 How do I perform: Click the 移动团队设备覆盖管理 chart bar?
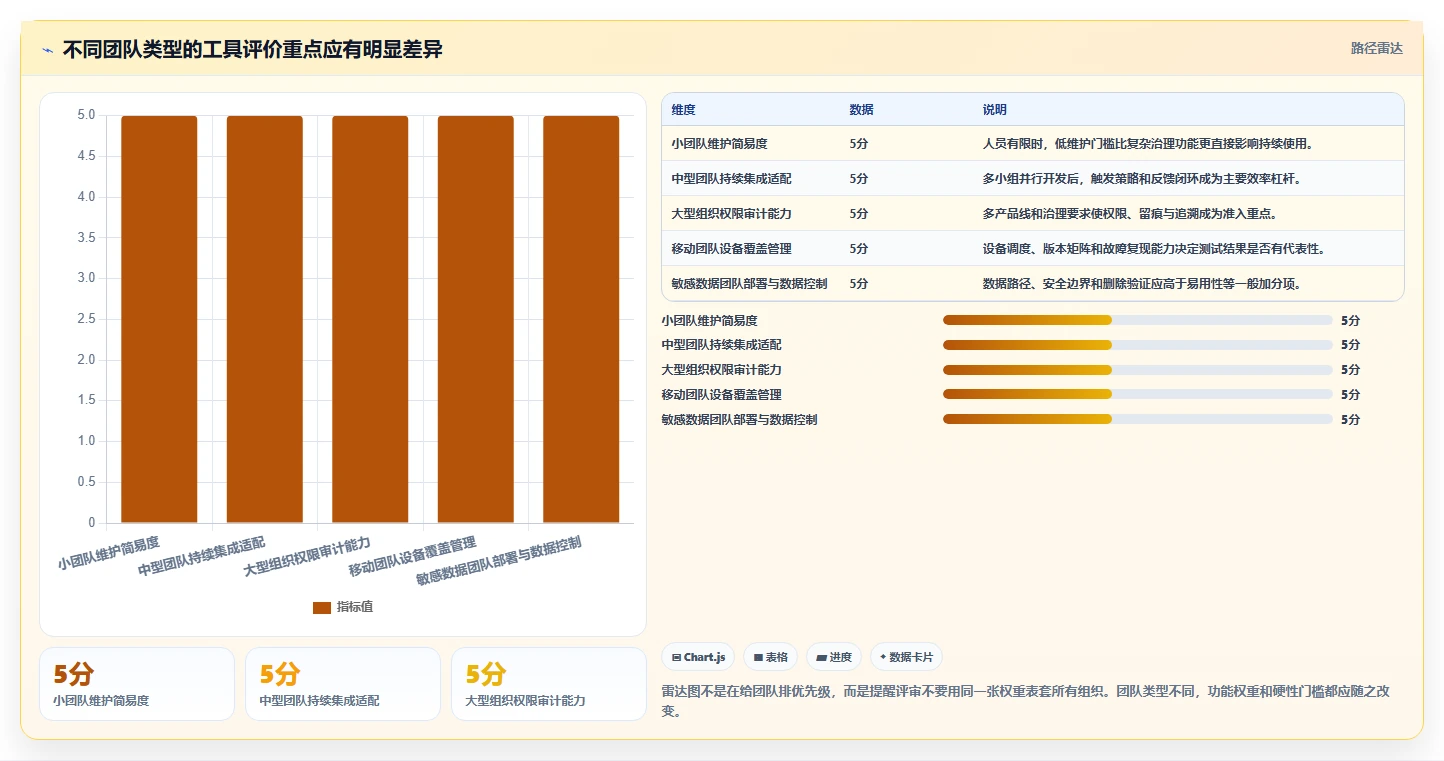pos(476,319)
